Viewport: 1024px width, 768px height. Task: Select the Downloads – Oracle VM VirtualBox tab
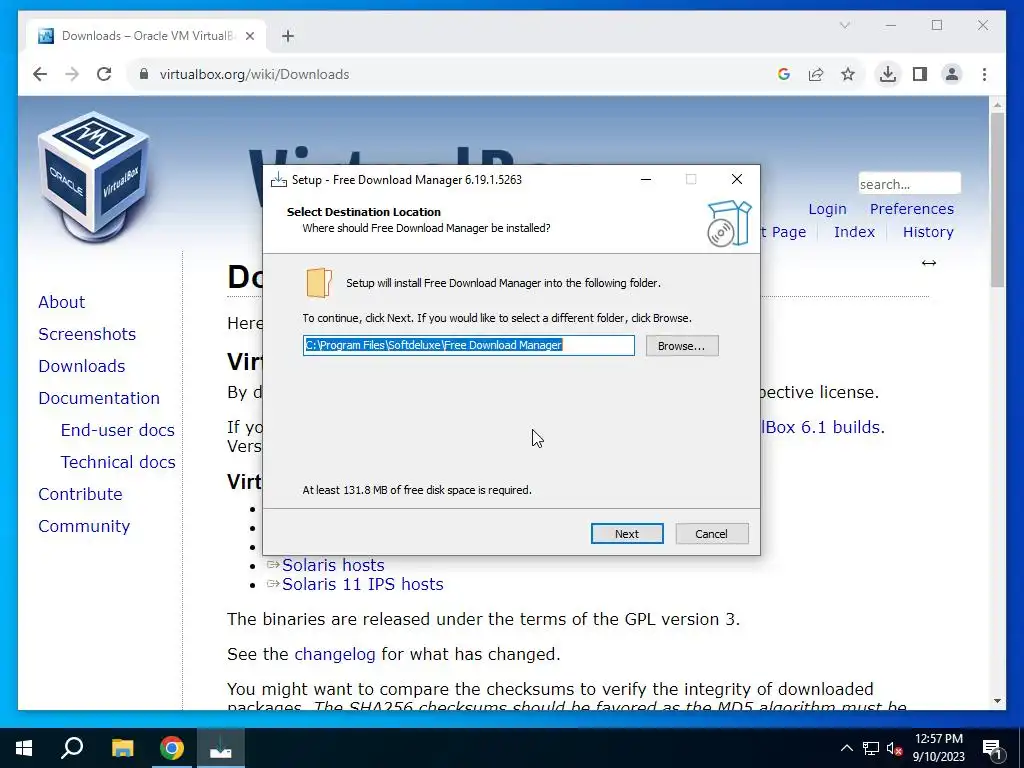click(x=146, y=36)
